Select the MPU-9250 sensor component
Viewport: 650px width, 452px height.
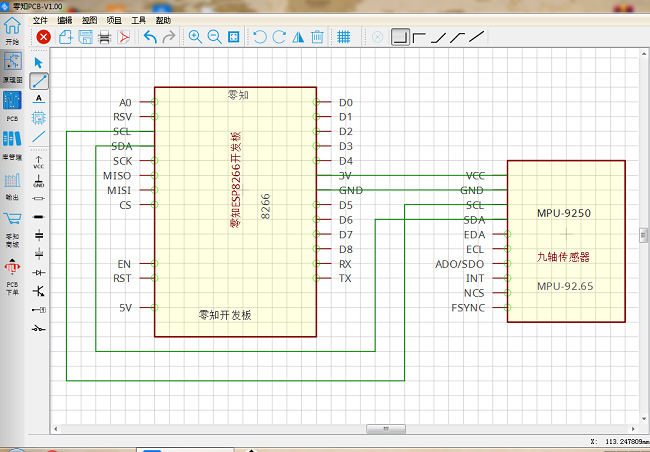tap(566, 241)
